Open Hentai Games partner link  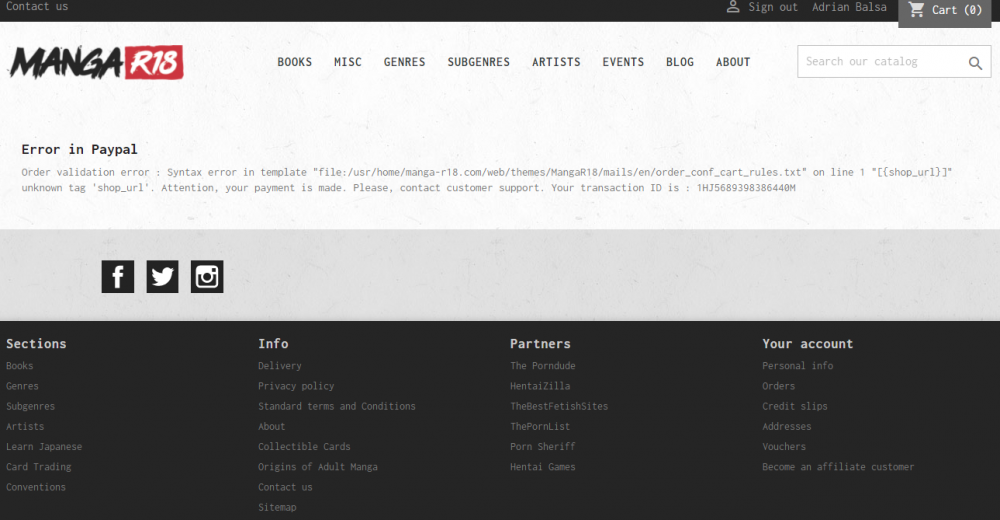[543, 467]
